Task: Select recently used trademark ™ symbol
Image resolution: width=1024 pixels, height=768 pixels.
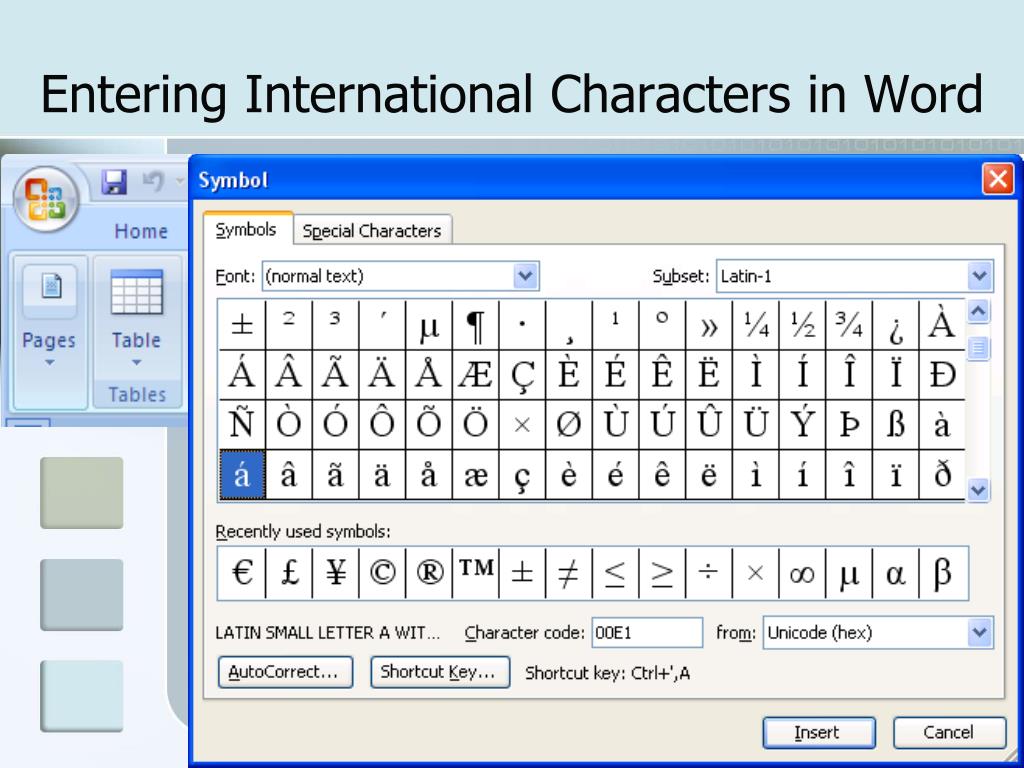Action: pos(475,573)
